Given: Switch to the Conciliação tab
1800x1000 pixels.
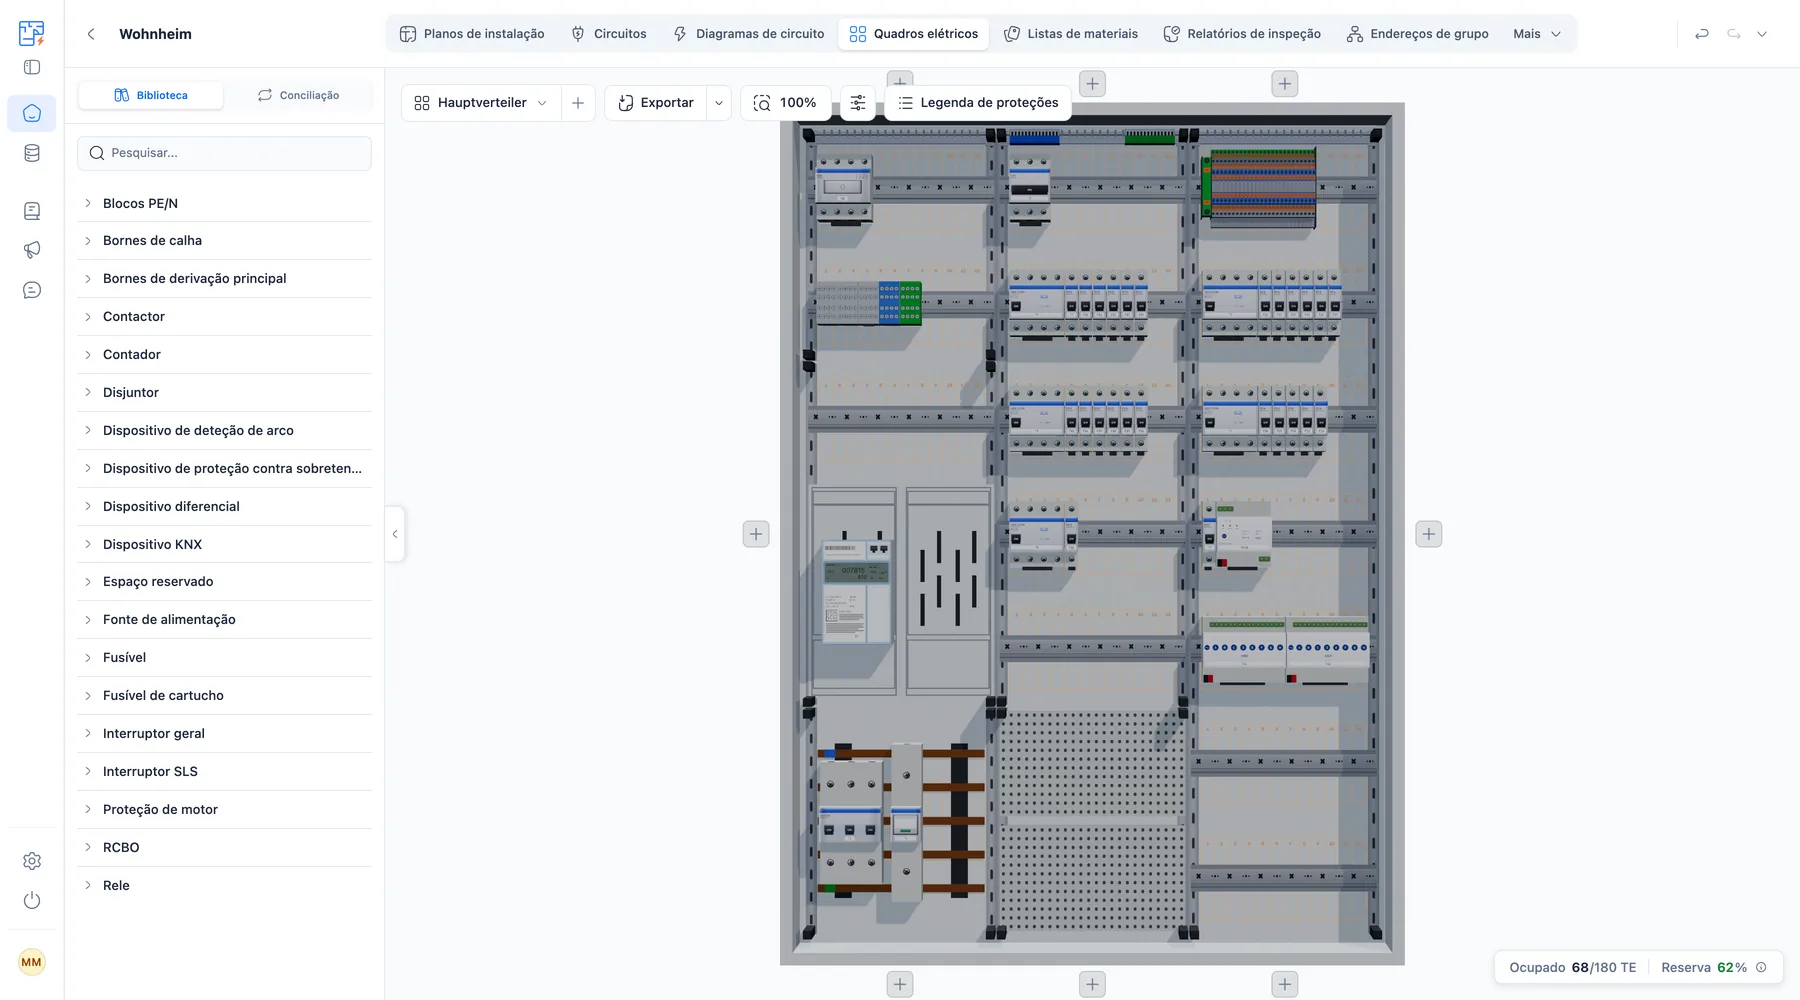Looking at the screenshot, I should 298,95.
